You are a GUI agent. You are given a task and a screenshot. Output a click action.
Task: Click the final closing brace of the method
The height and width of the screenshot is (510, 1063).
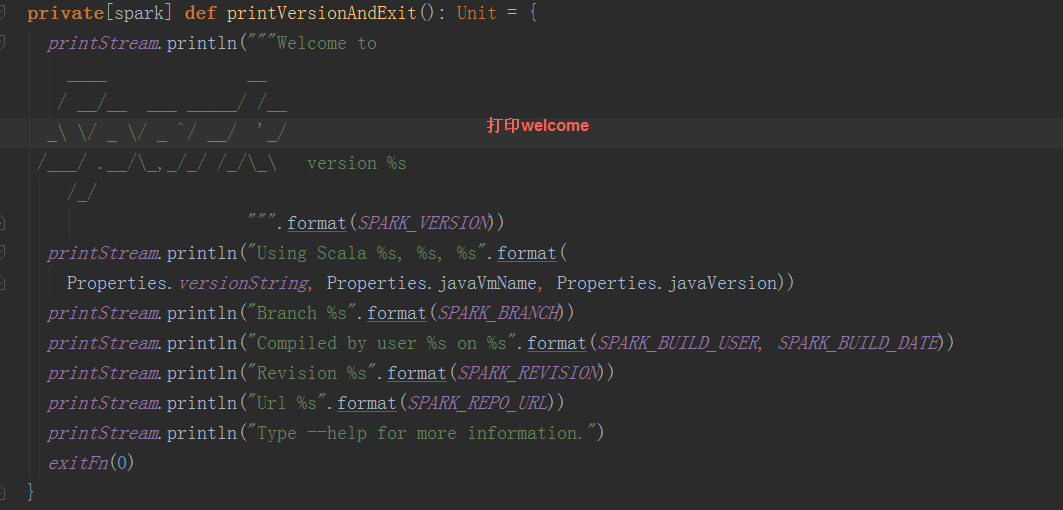point(31,492)
